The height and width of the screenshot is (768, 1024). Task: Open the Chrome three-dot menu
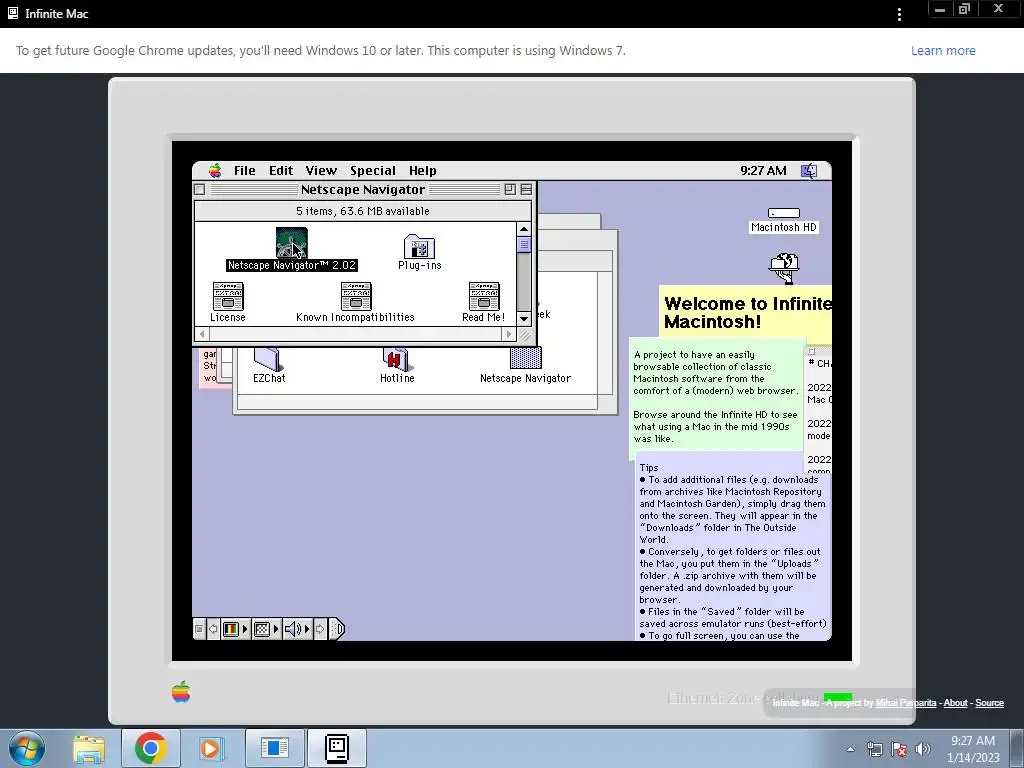pyautogui.click(x=899, y=14)
